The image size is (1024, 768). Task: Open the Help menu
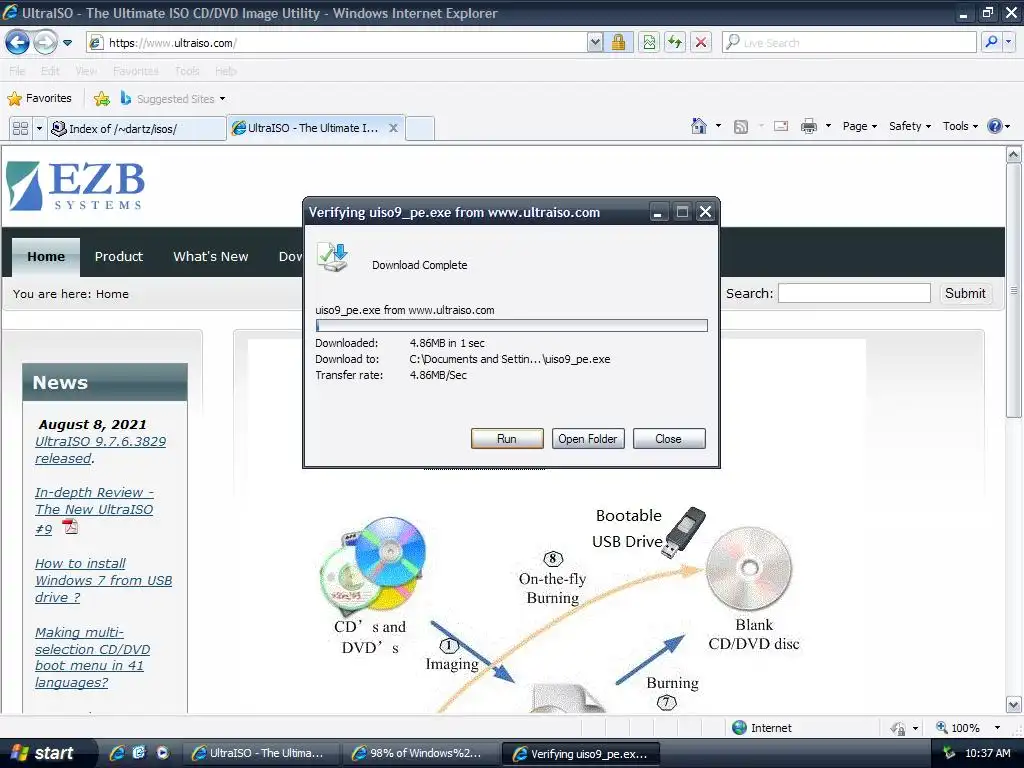225,71
